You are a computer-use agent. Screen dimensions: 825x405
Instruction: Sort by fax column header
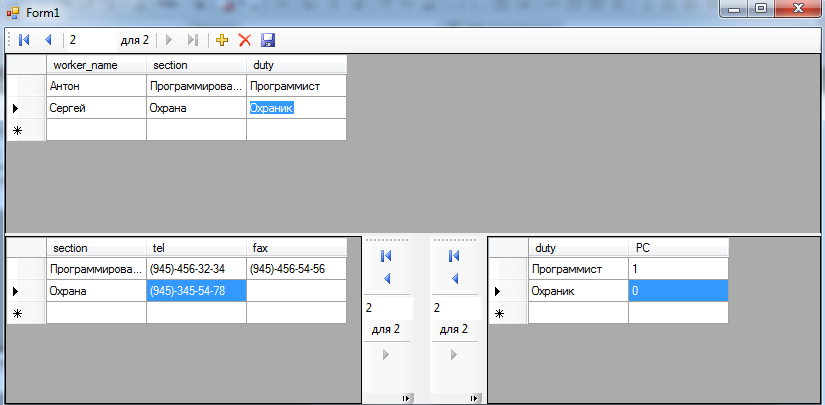(x=296, y=248)
